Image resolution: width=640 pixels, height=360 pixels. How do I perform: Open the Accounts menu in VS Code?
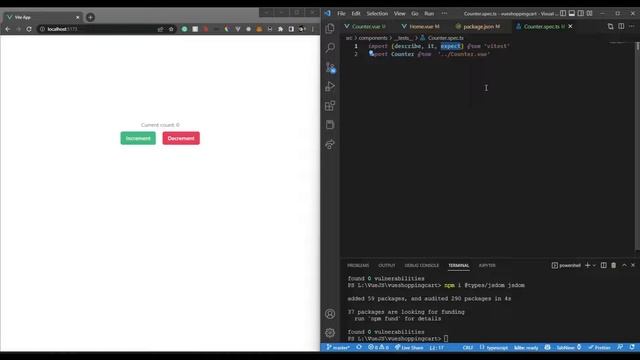[x=330, y=314]
